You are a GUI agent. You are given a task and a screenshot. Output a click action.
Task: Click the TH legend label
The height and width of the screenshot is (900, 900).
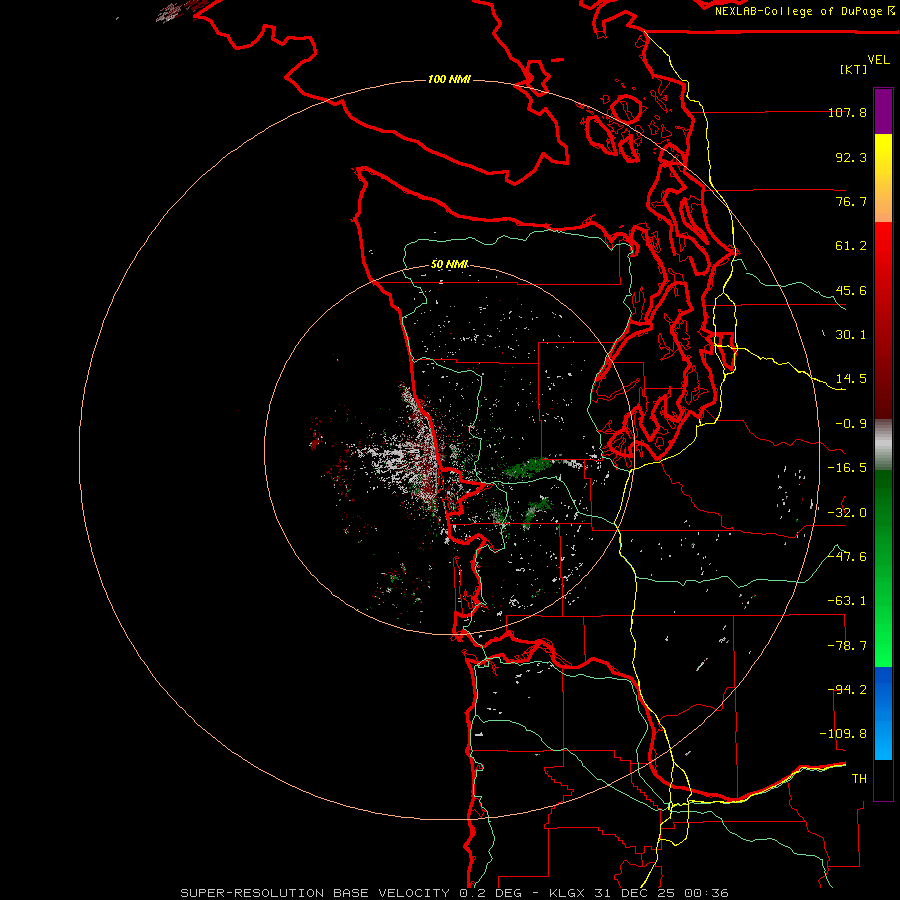859,779
